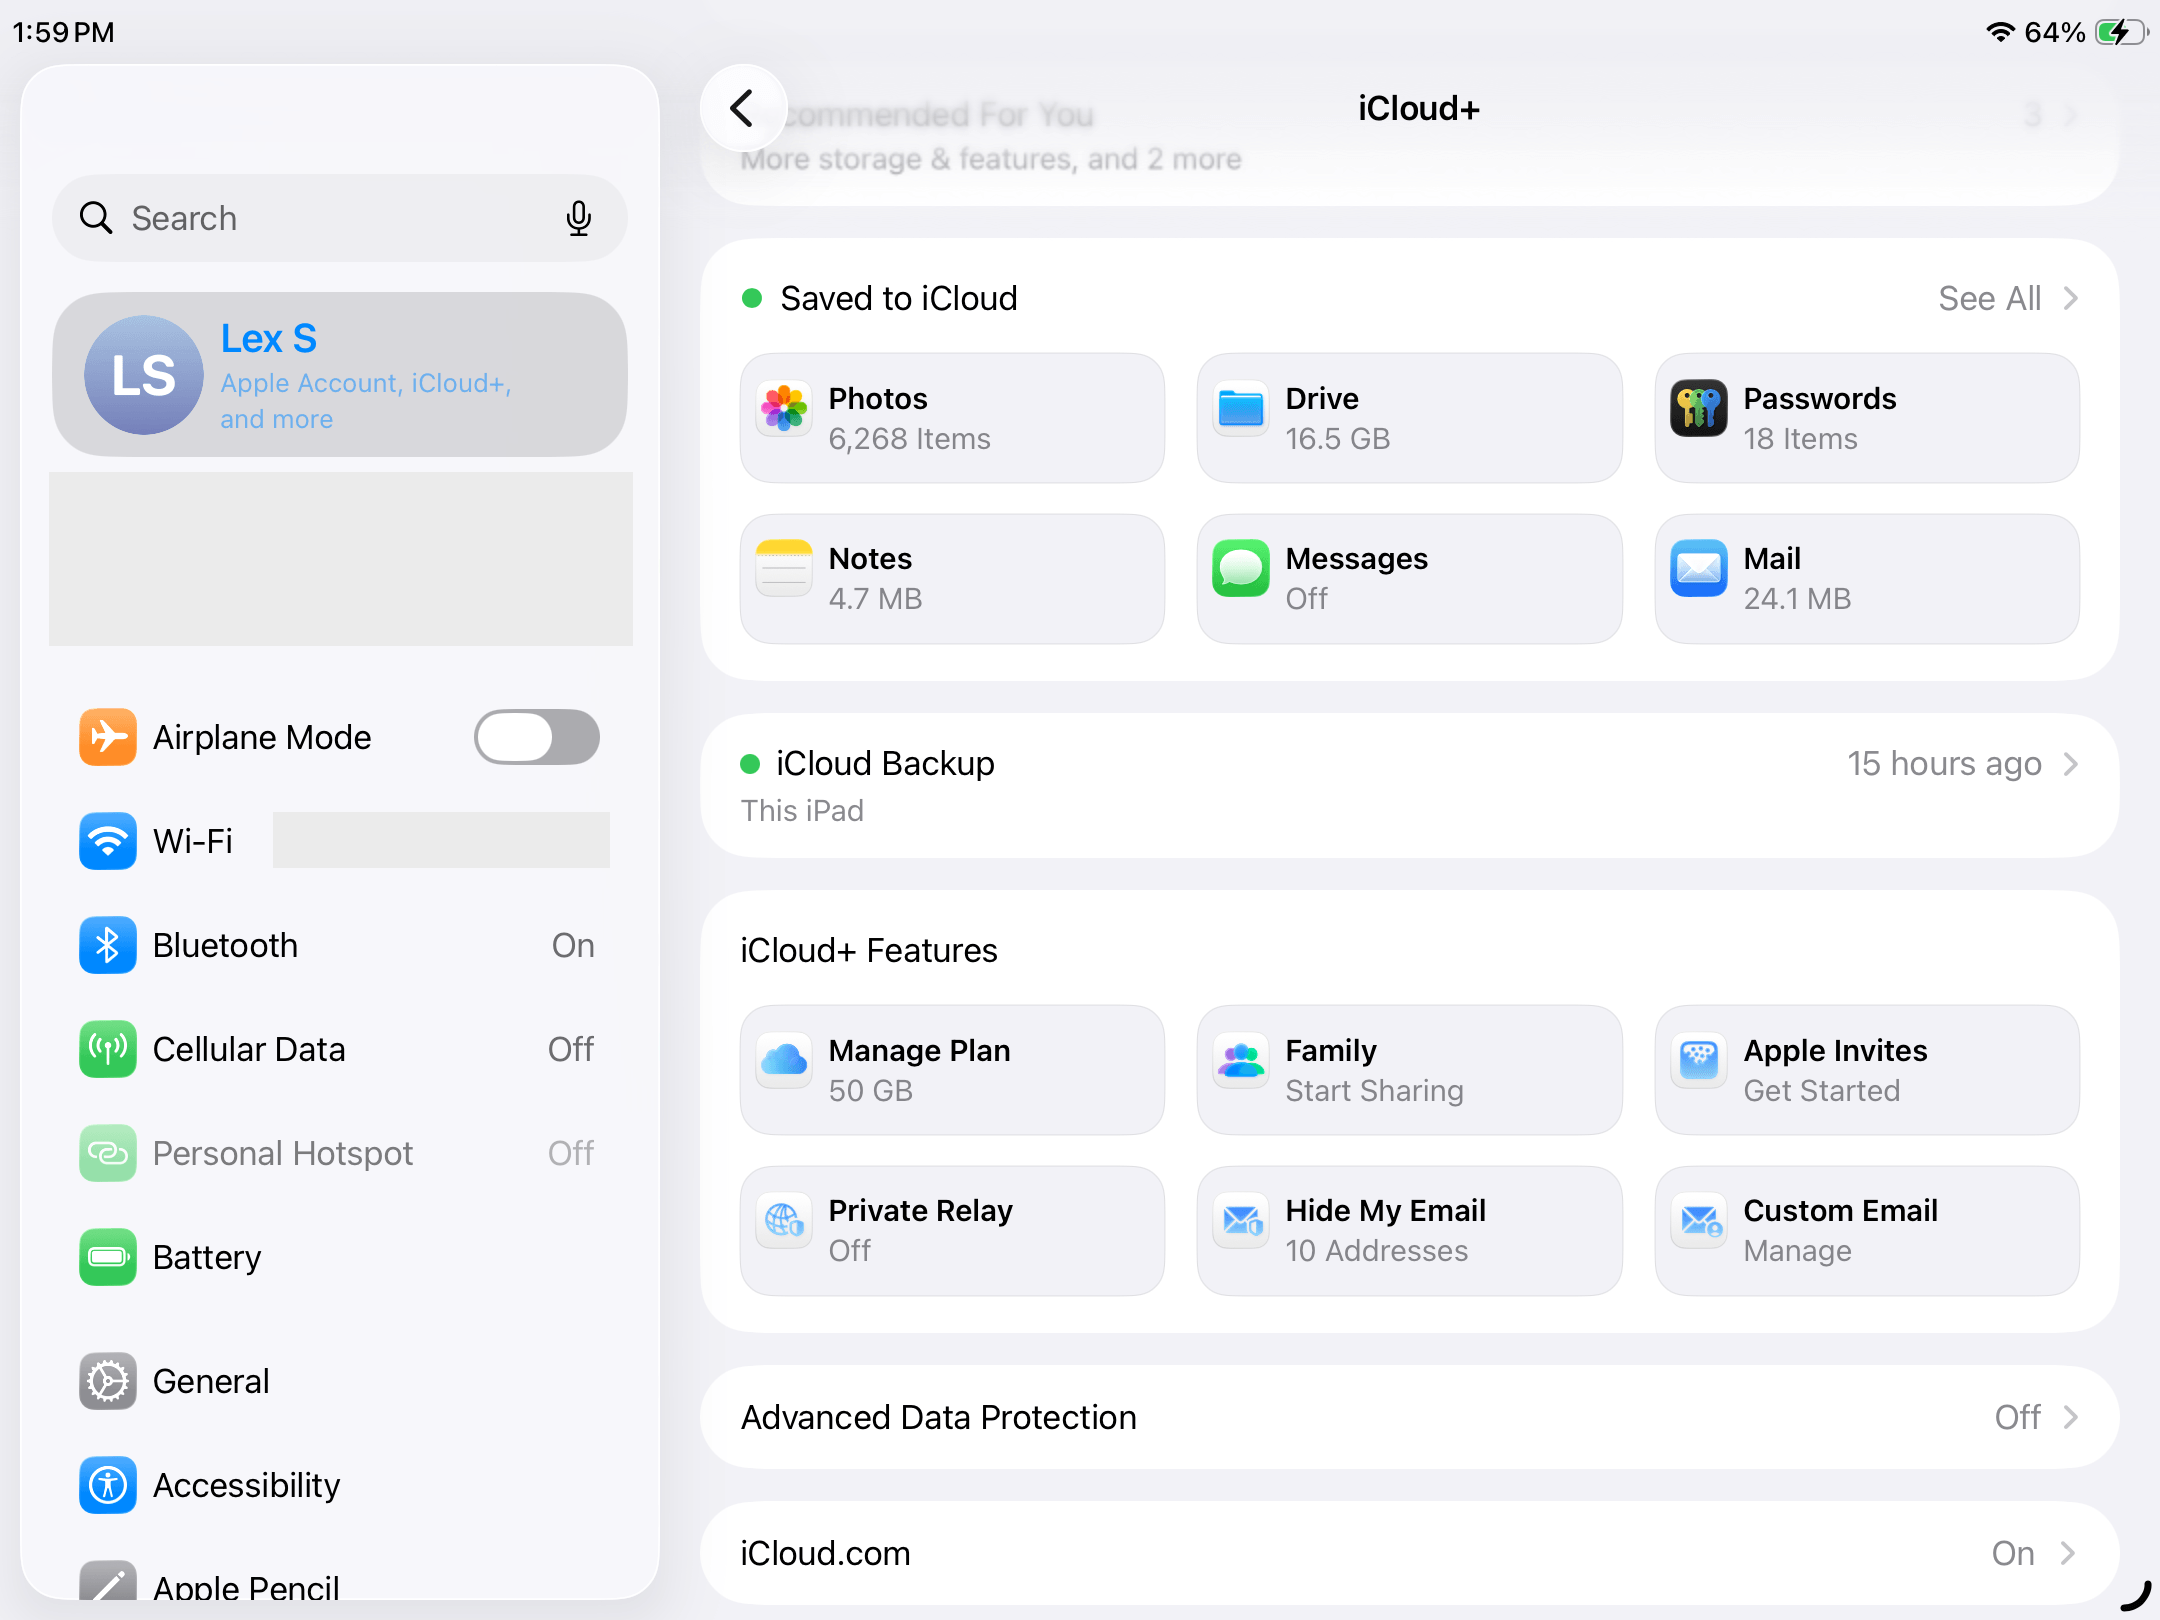2160x1620 pixels.
Task: Tap 'Passwords' 18 Items label
Action: pyautogui.click(x=1820, y=418)
